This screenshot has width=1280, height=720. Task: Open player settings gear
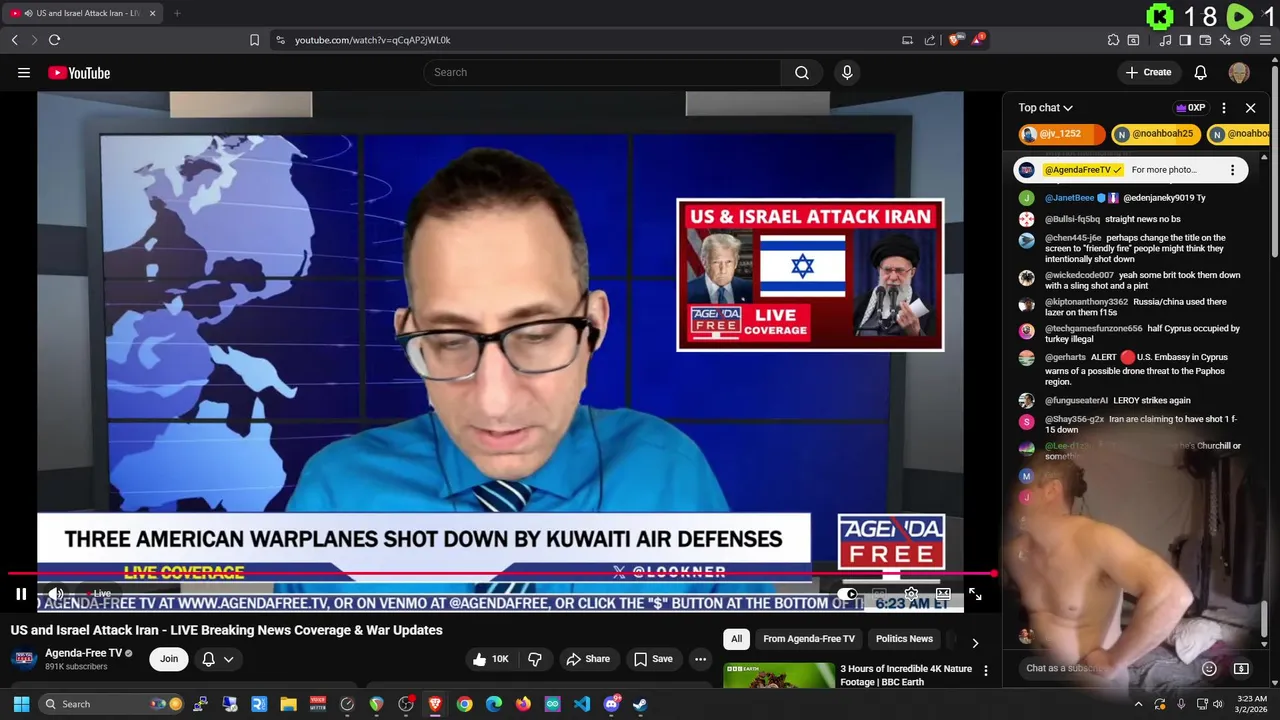click(x=911, y=594)
